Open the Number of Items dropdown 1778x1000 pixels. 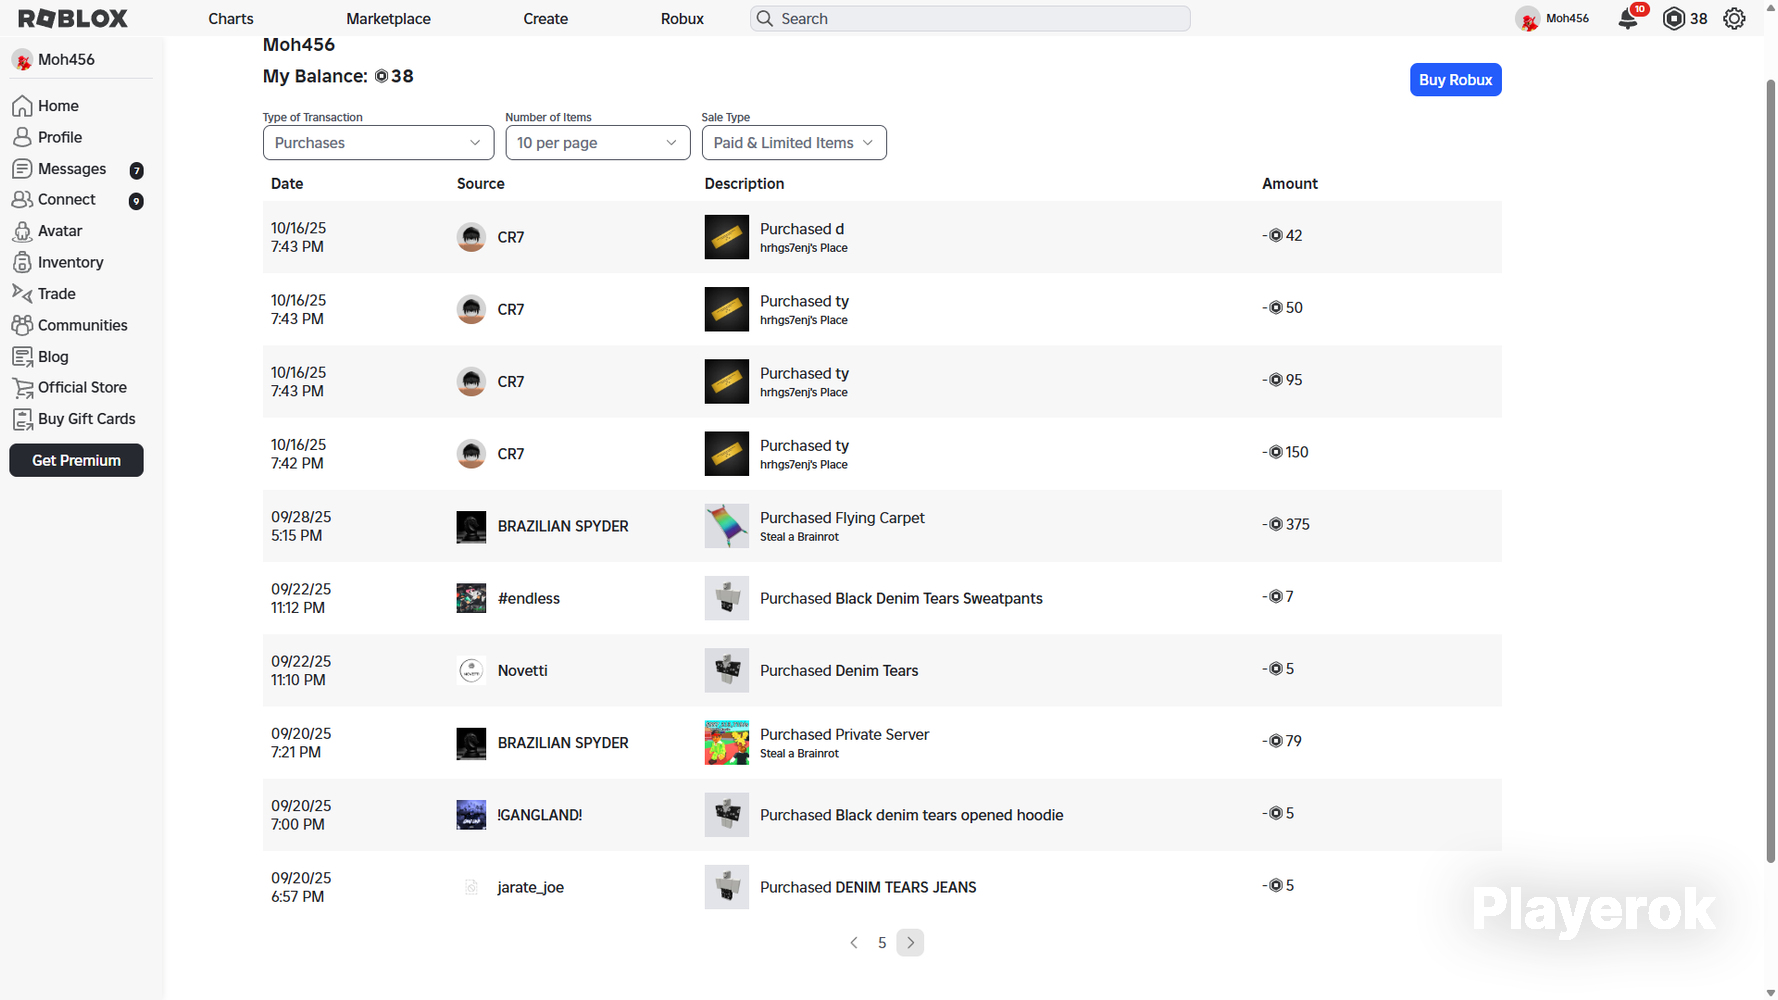pyautogui.click(x=598, y=143)
